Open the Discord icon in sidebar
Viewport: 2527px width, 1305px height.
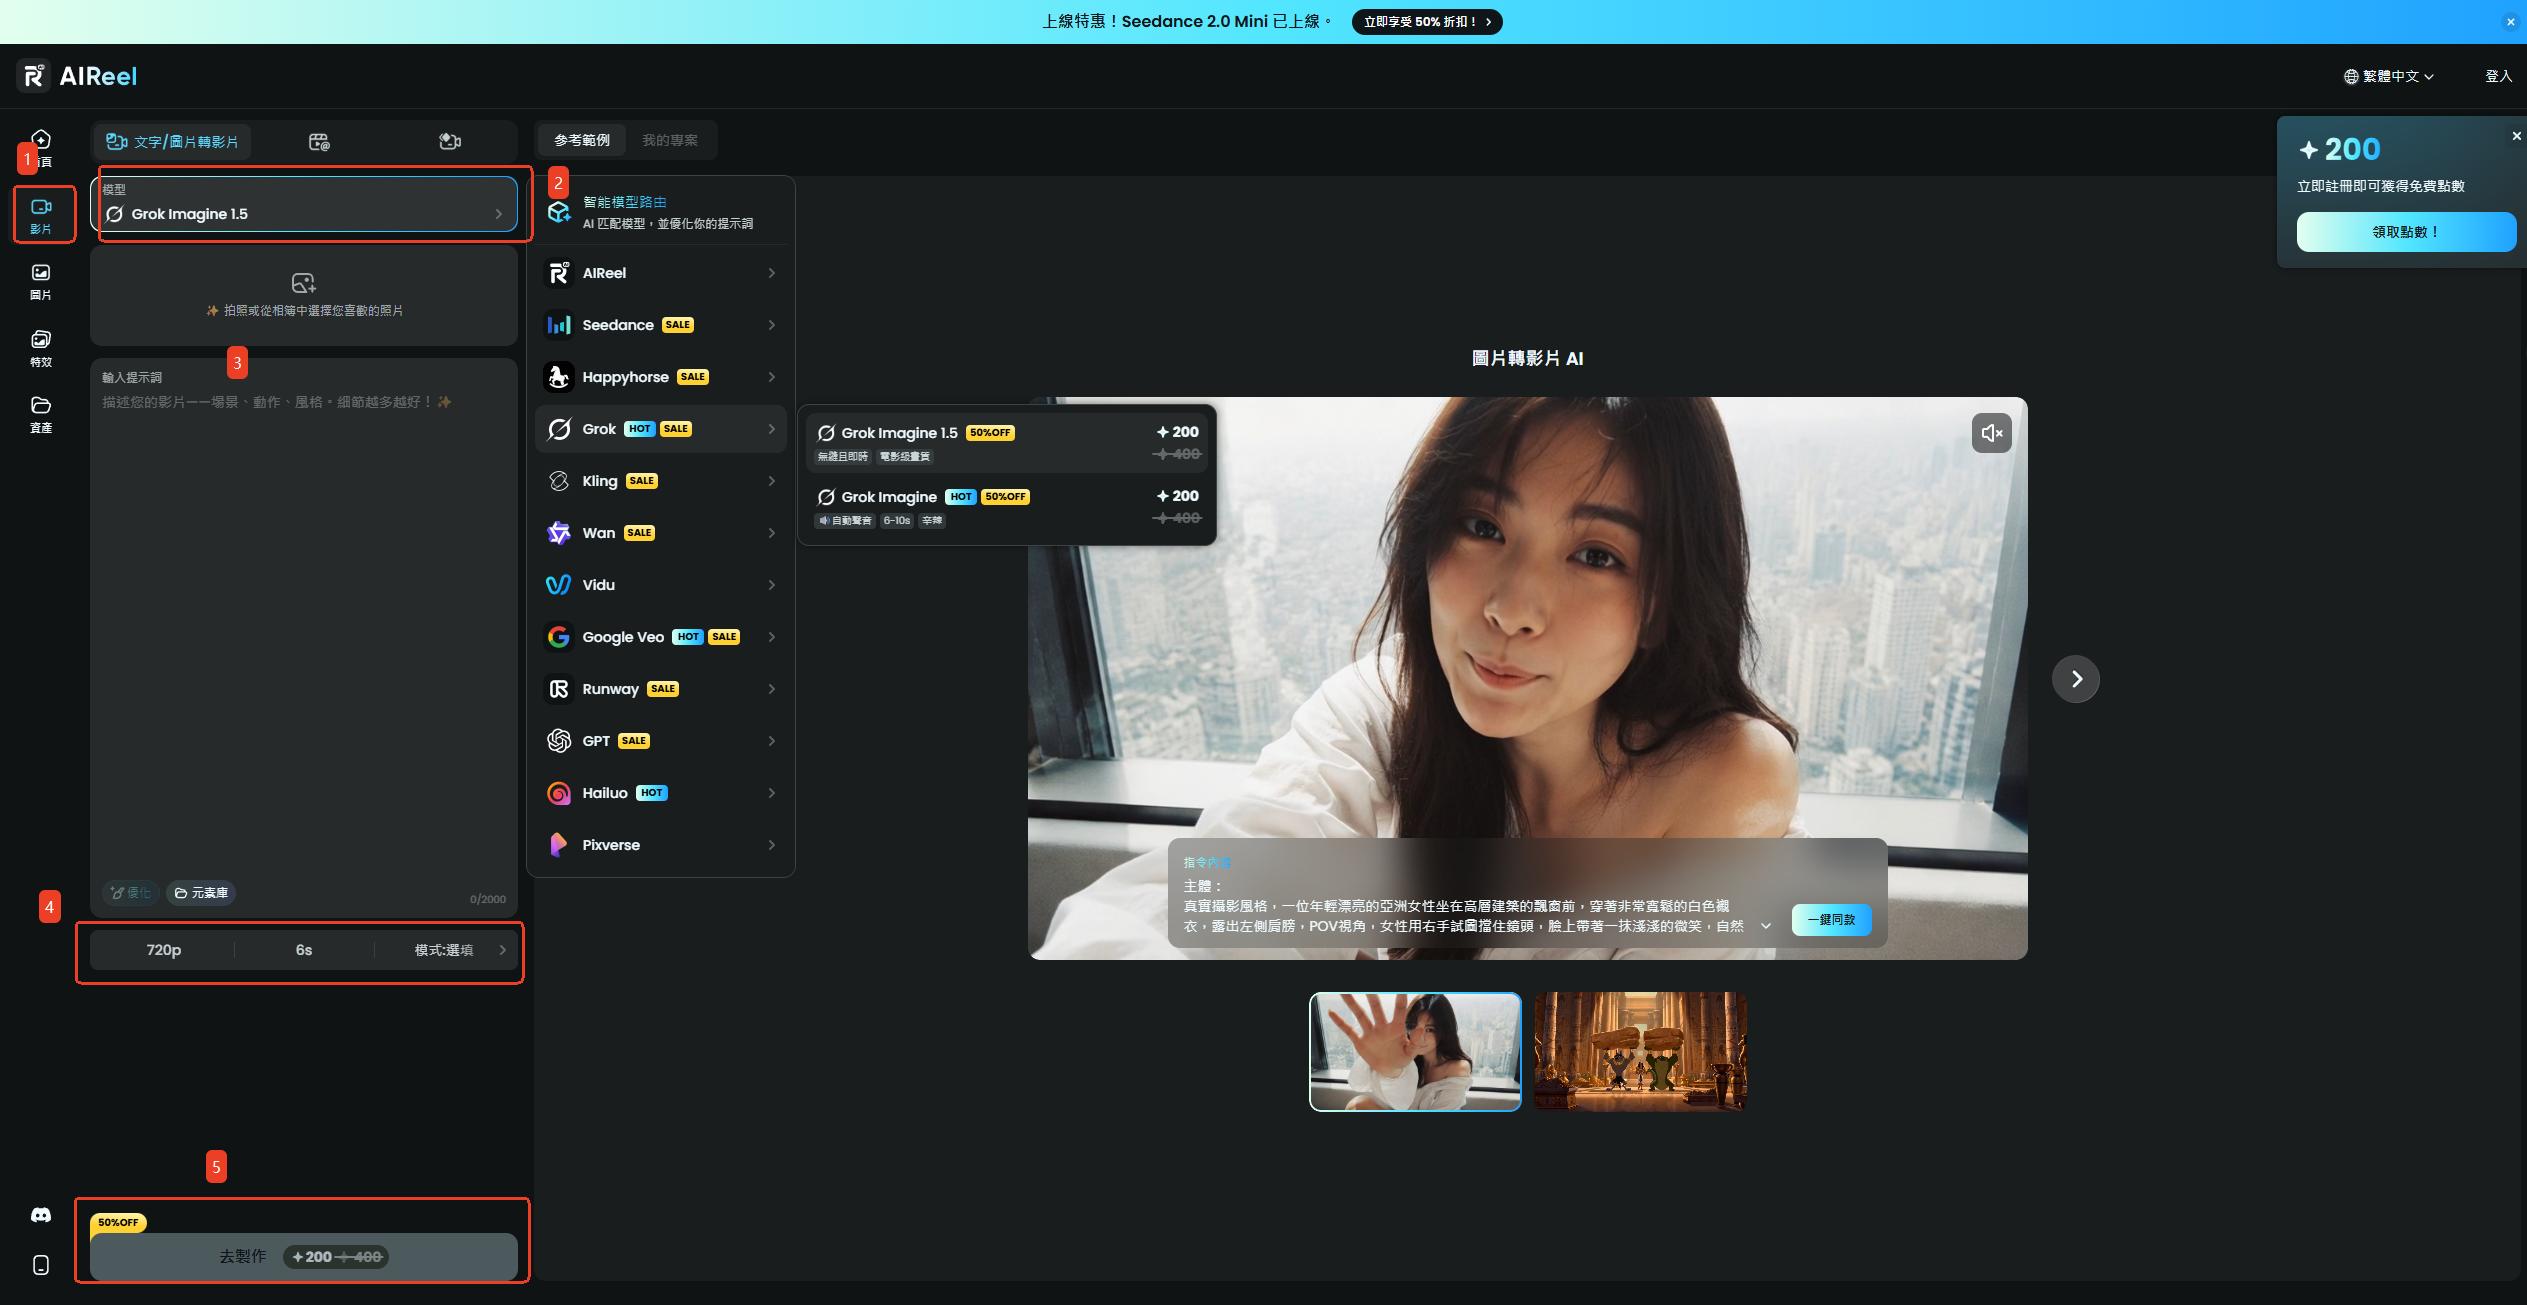click(x=41, y=1215)
